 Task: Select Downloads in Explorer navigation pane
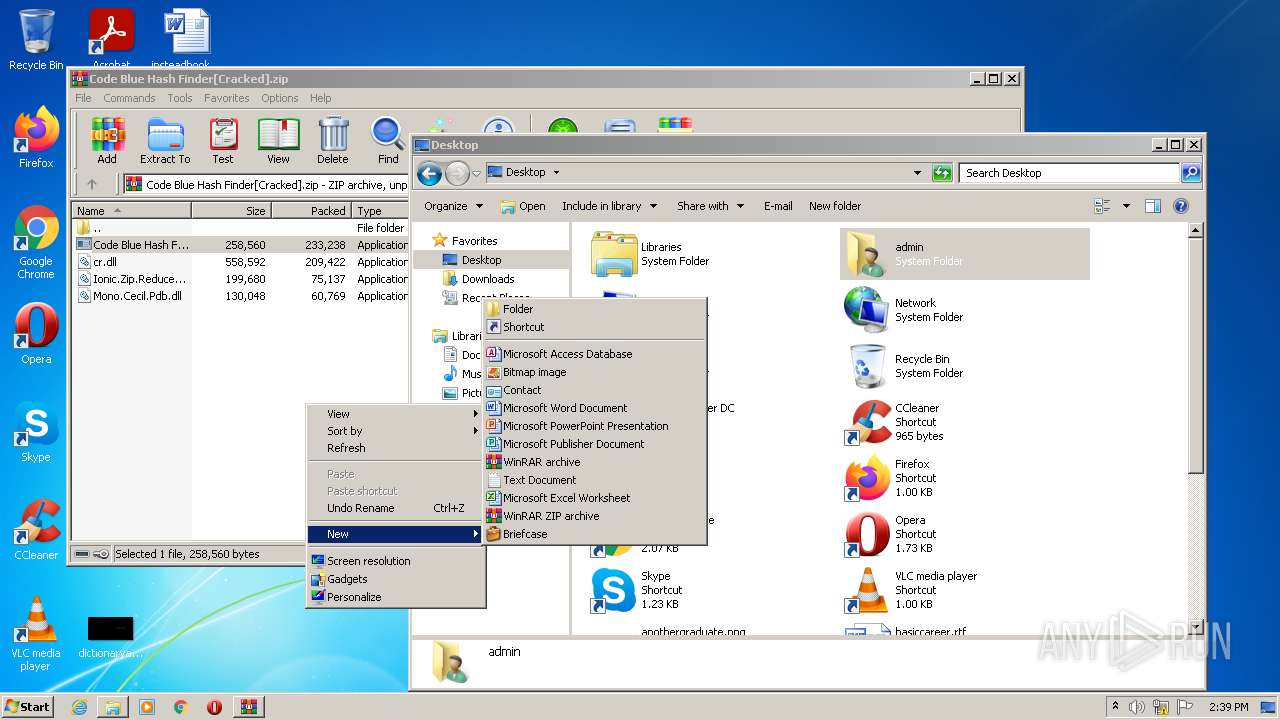(488, 279)
